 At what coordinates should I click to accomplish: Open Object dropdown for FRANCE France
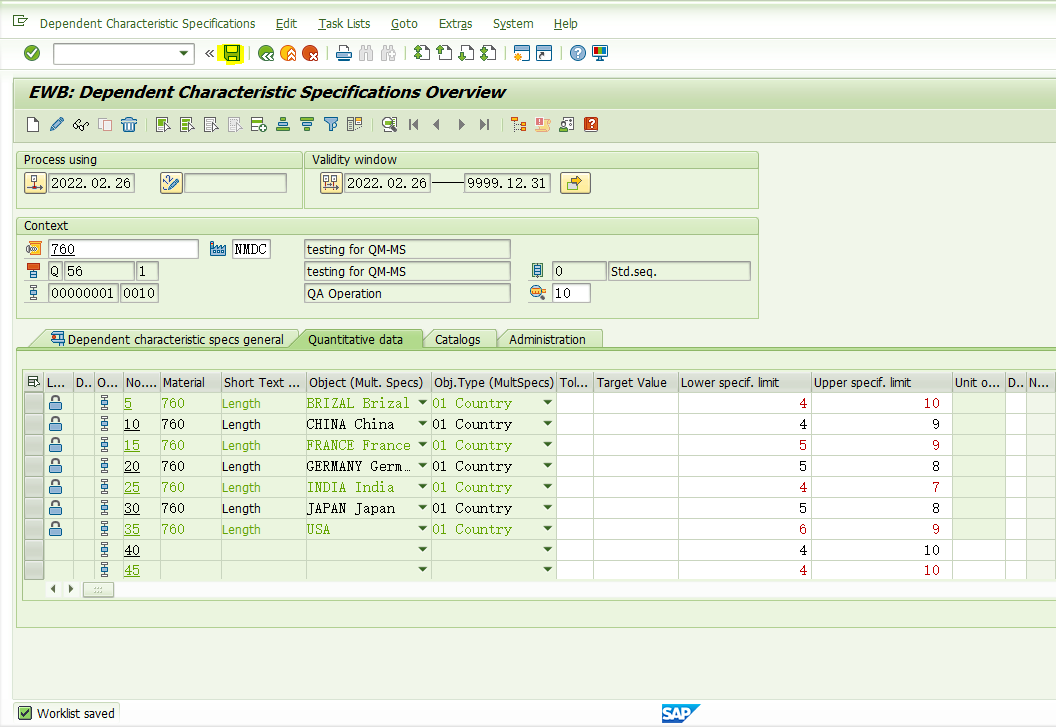pyautogui.click(x=422, y=445)
